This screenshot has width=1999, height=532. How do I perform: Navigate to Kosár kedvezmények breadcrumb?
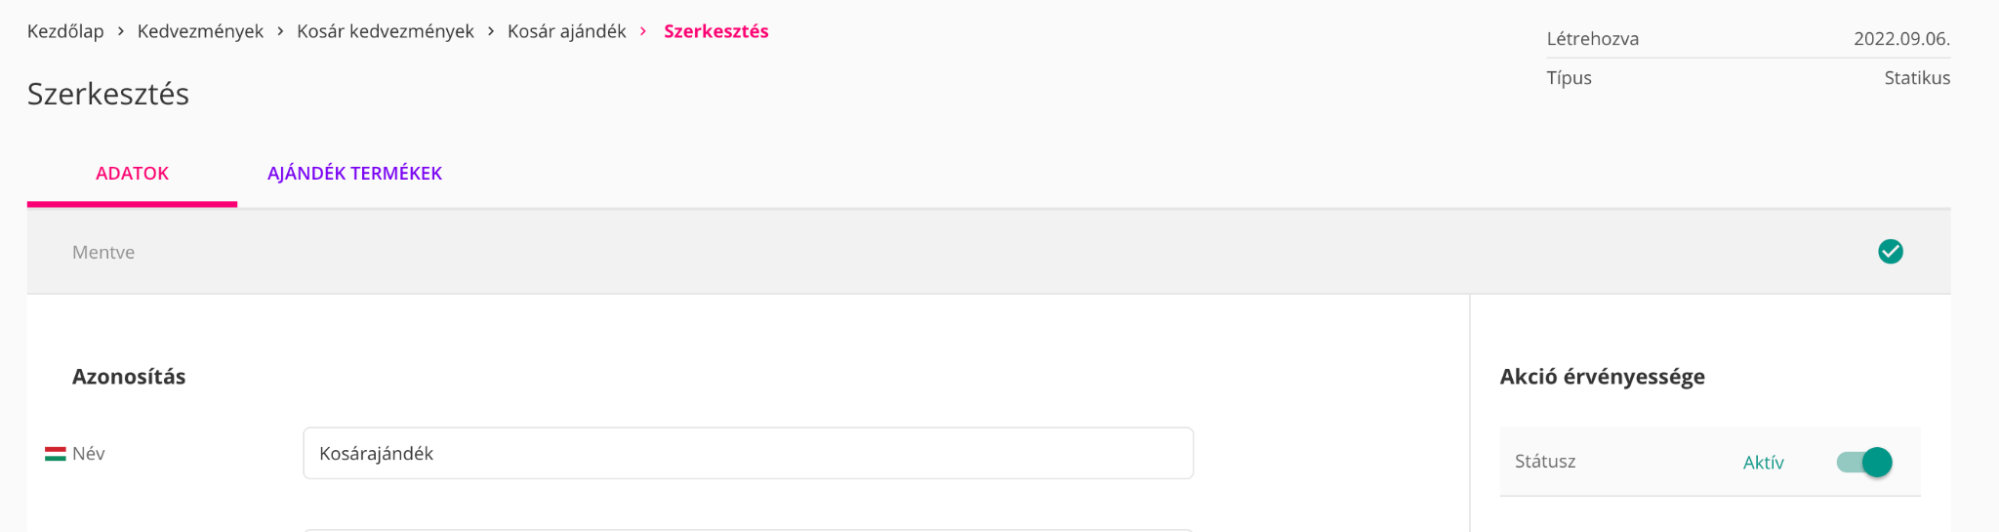pyautogui.click(x=385, y=32)
